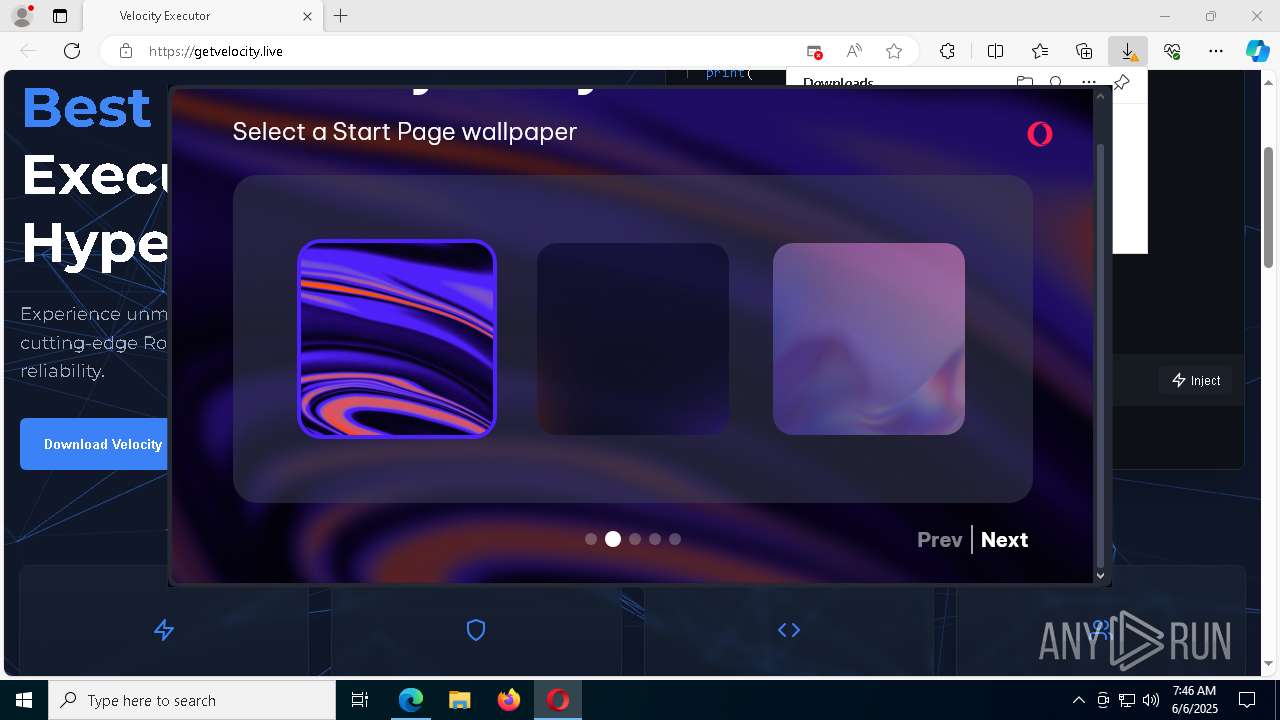Screen dimensions: 1280x720
Task: Open the volume control tray icon
Action: (1151, 700)
